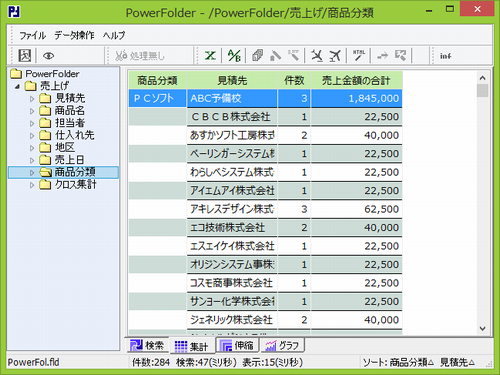The width and height of the screenshot is (500, 375).
Task: Click the scrollbar up arrow
Action: point(482,78)
